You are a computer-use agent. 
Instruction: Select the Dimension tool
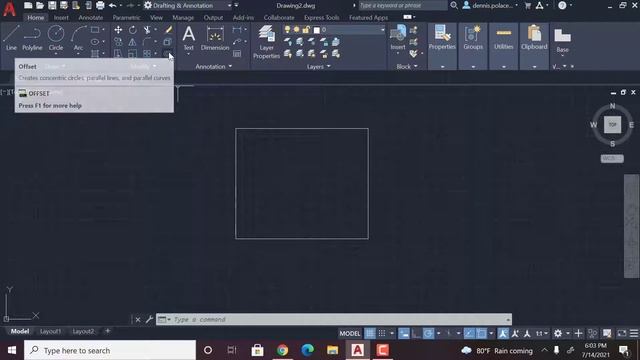[215, 38]
